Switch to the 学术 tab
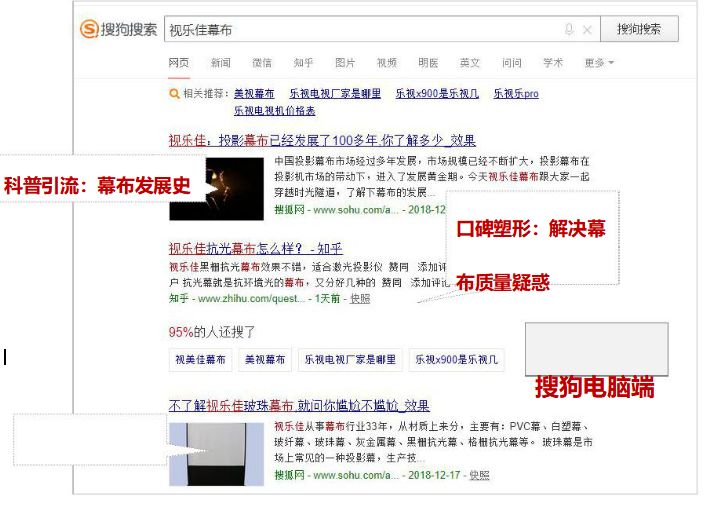 coord(553,62)
